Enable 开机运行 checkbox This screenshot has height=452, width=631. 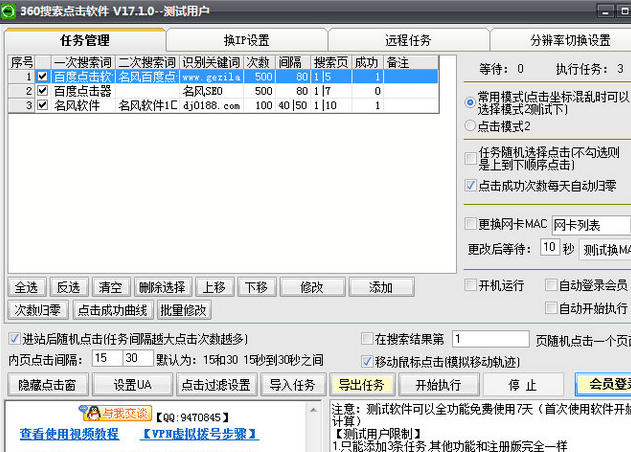[470, 285]
